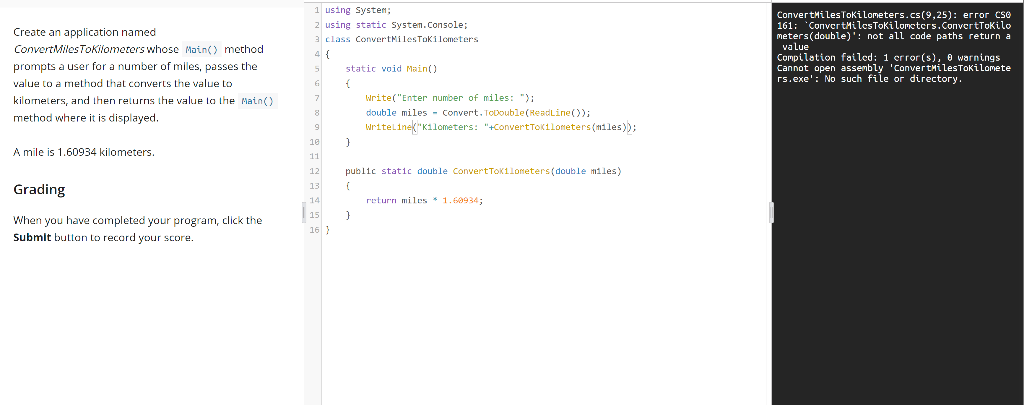Click empty line number 11 in the gutter
Viewport: 1024px width, 405px height.
[315, 157]
